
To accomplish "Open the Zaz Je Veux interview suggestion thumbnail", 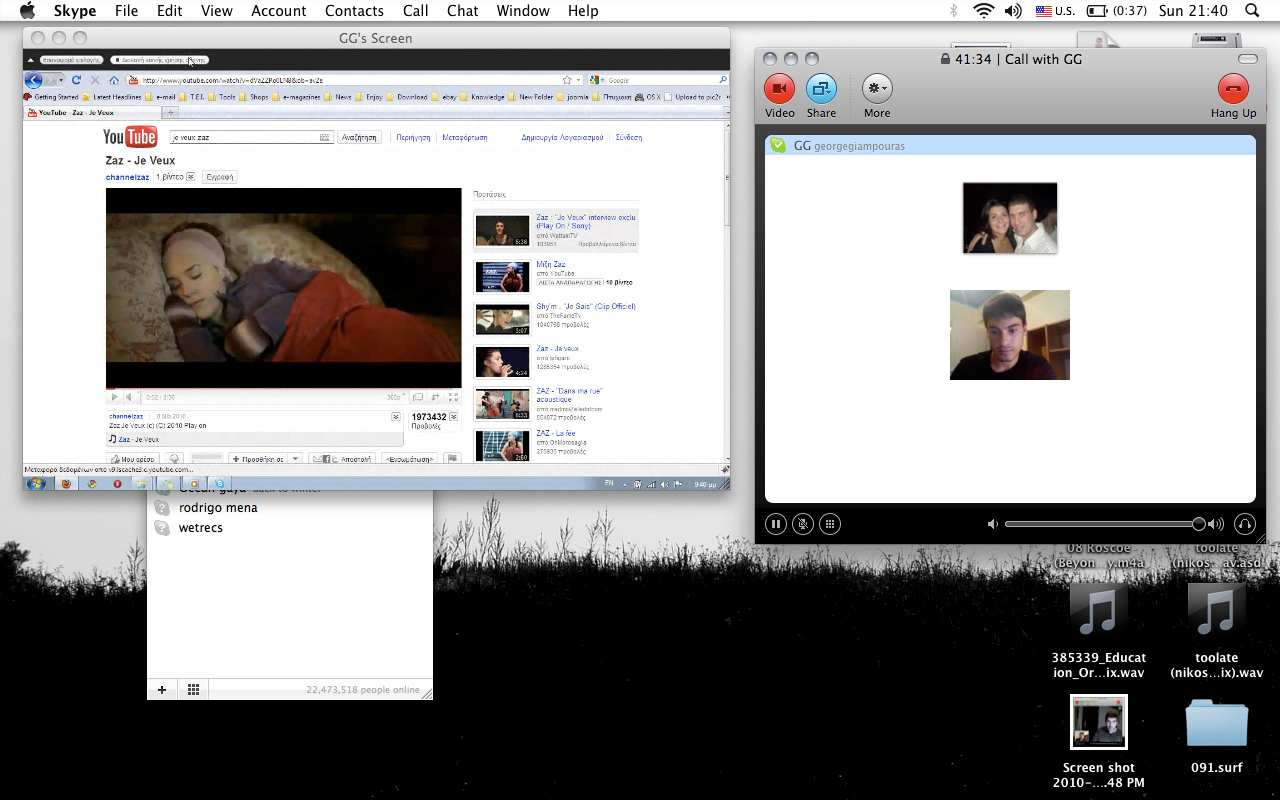I will [x=502, y=230].
